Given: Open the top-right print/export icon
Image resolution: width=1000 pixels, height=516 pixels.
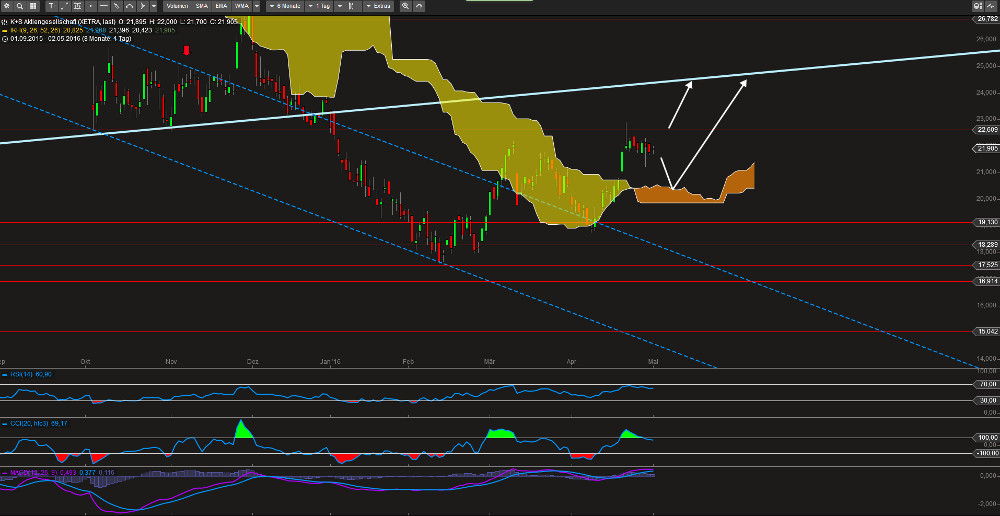Looking at the screenshot, I should (978, 6).
